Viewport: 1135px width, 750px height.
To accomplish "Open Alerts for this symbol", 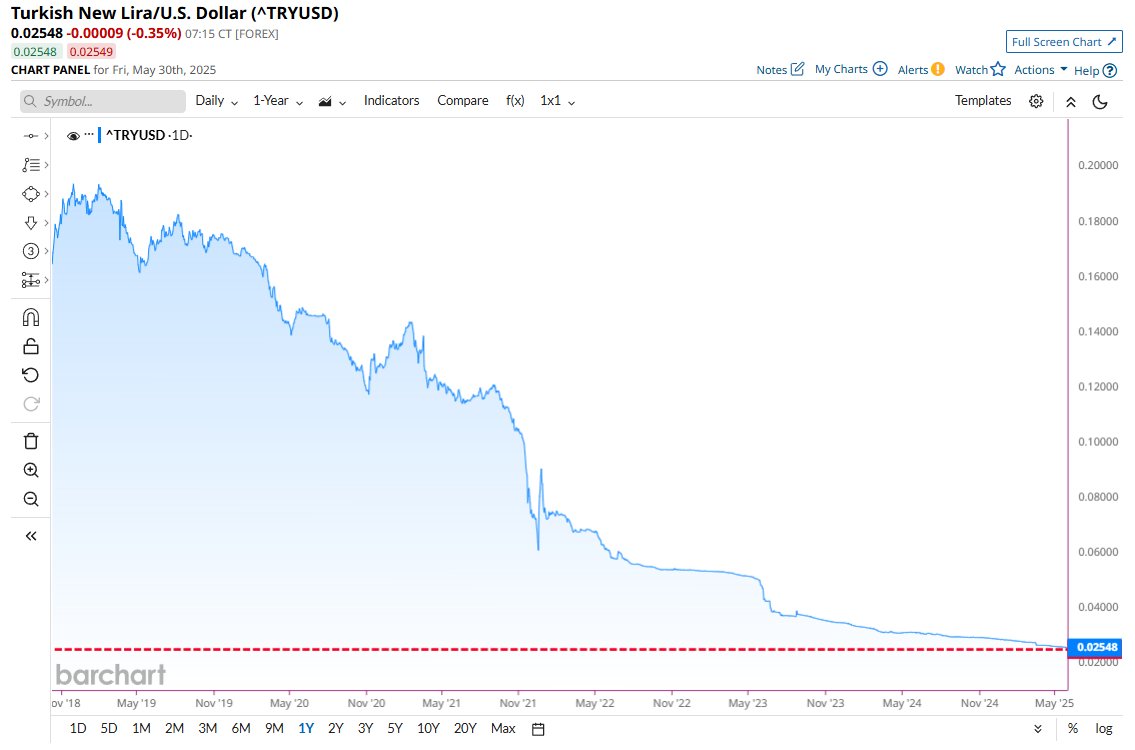I will pyautogui.click(x=921, y=69).
